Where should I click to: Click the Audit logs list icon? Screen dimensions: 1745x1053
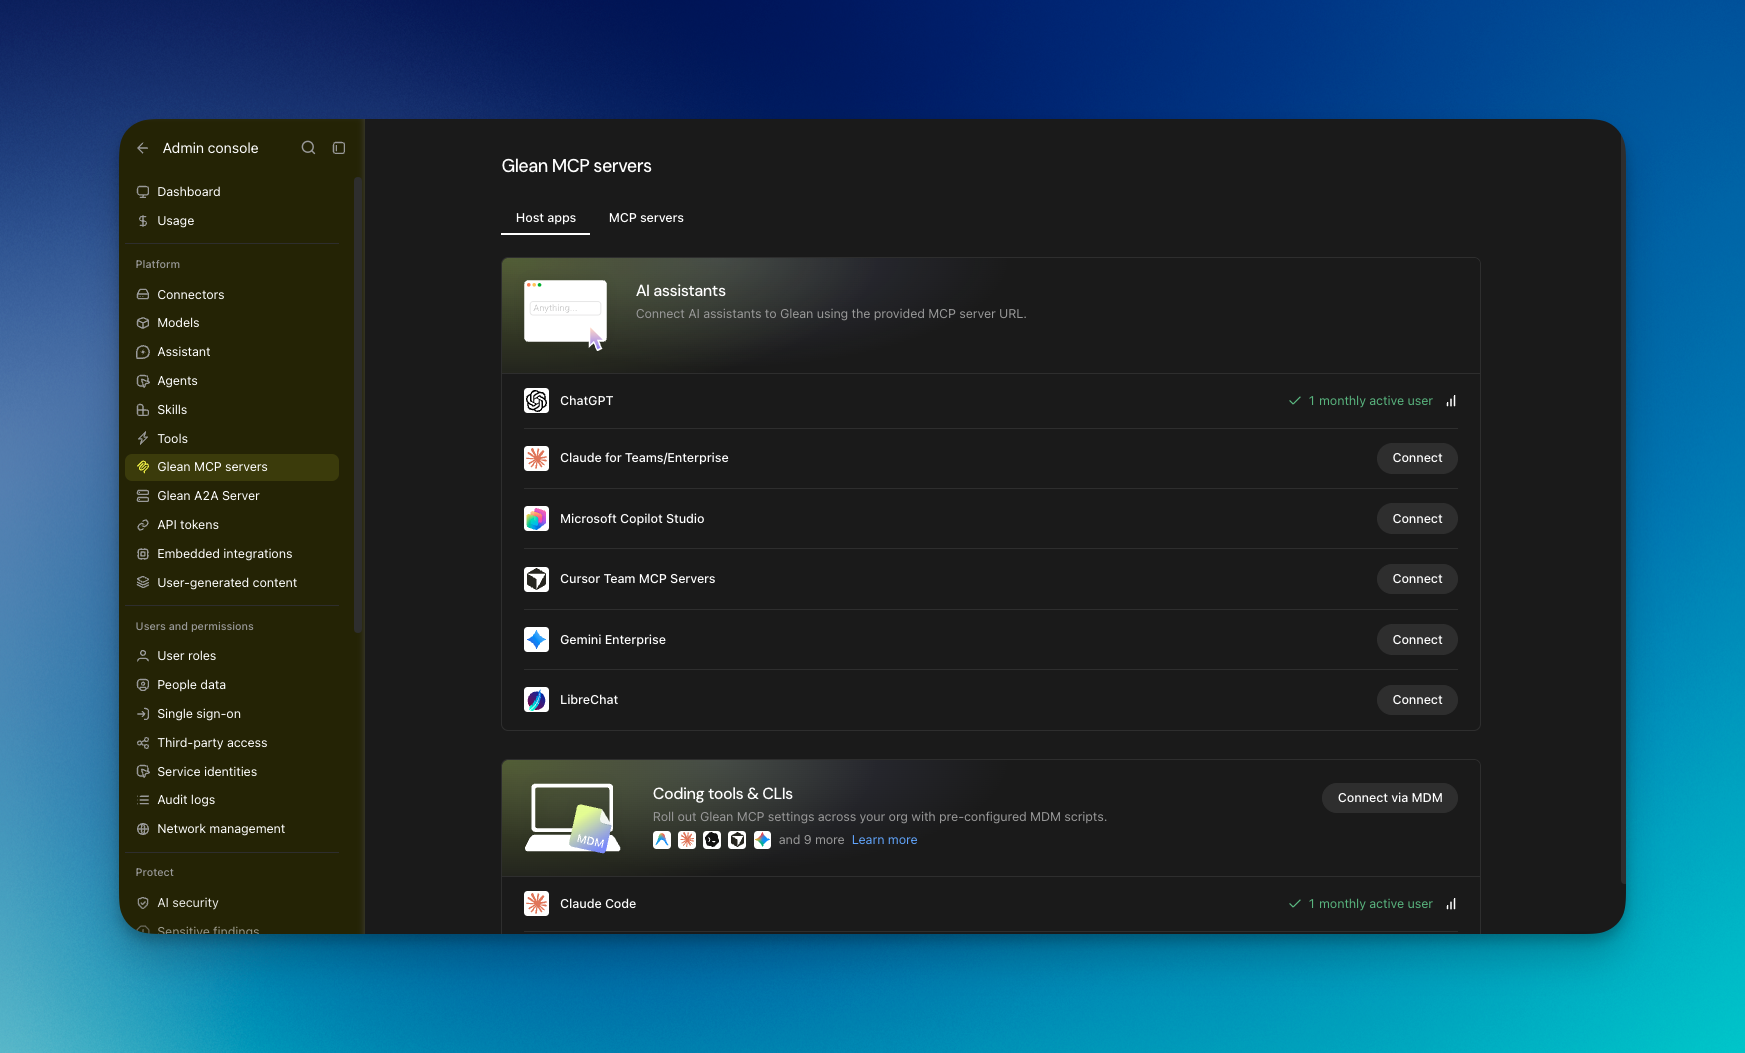(143, 800)
